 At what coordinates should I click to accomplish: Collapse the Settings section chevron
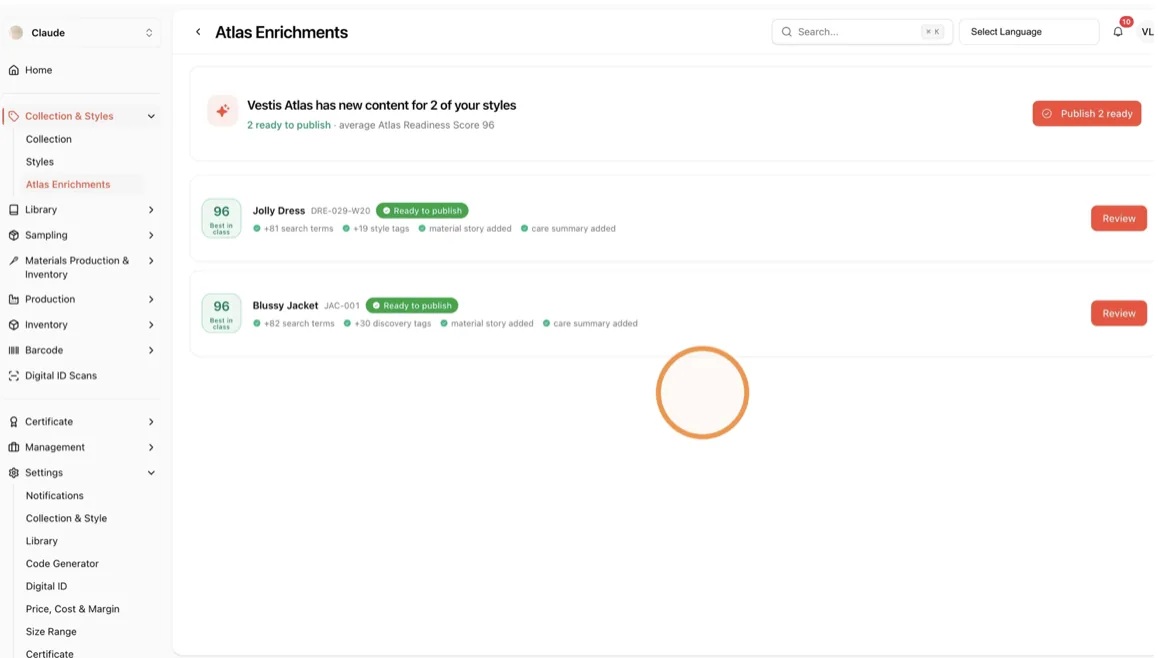[151, 473]
